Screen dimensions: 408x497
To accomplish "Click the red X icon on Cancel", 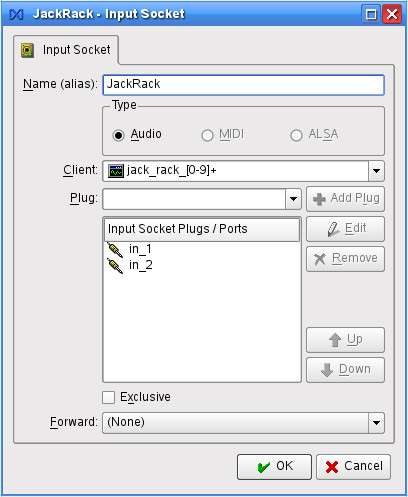I will coord(332,467).
